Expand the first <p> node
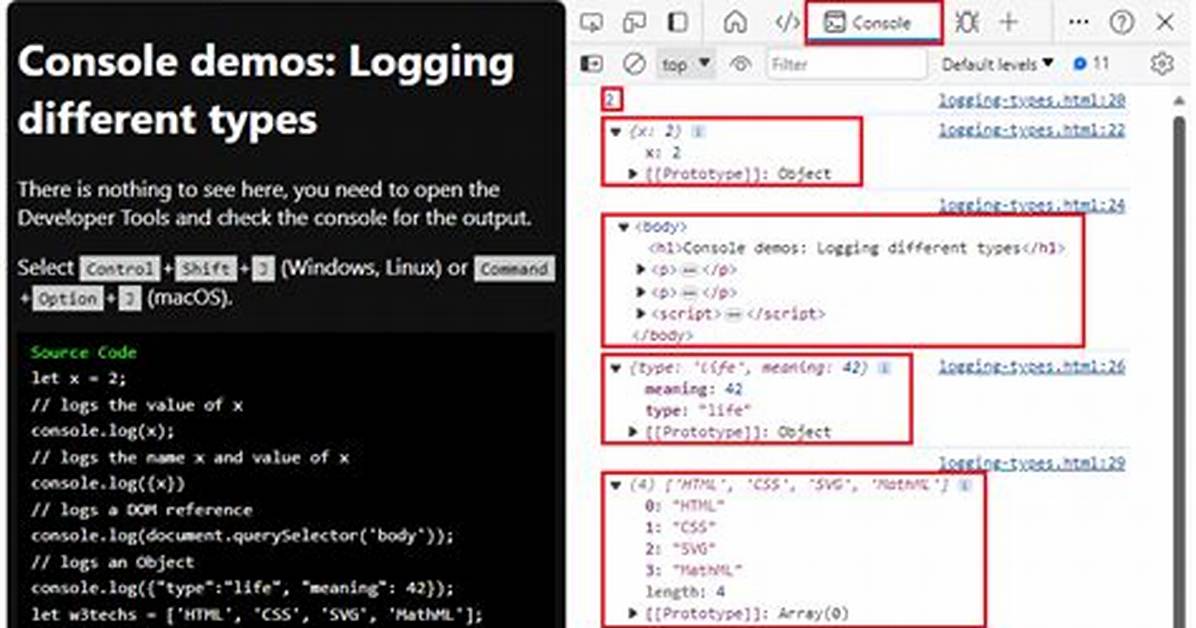1196x628 pixels. pyautogui.click(x=641, y=269)
